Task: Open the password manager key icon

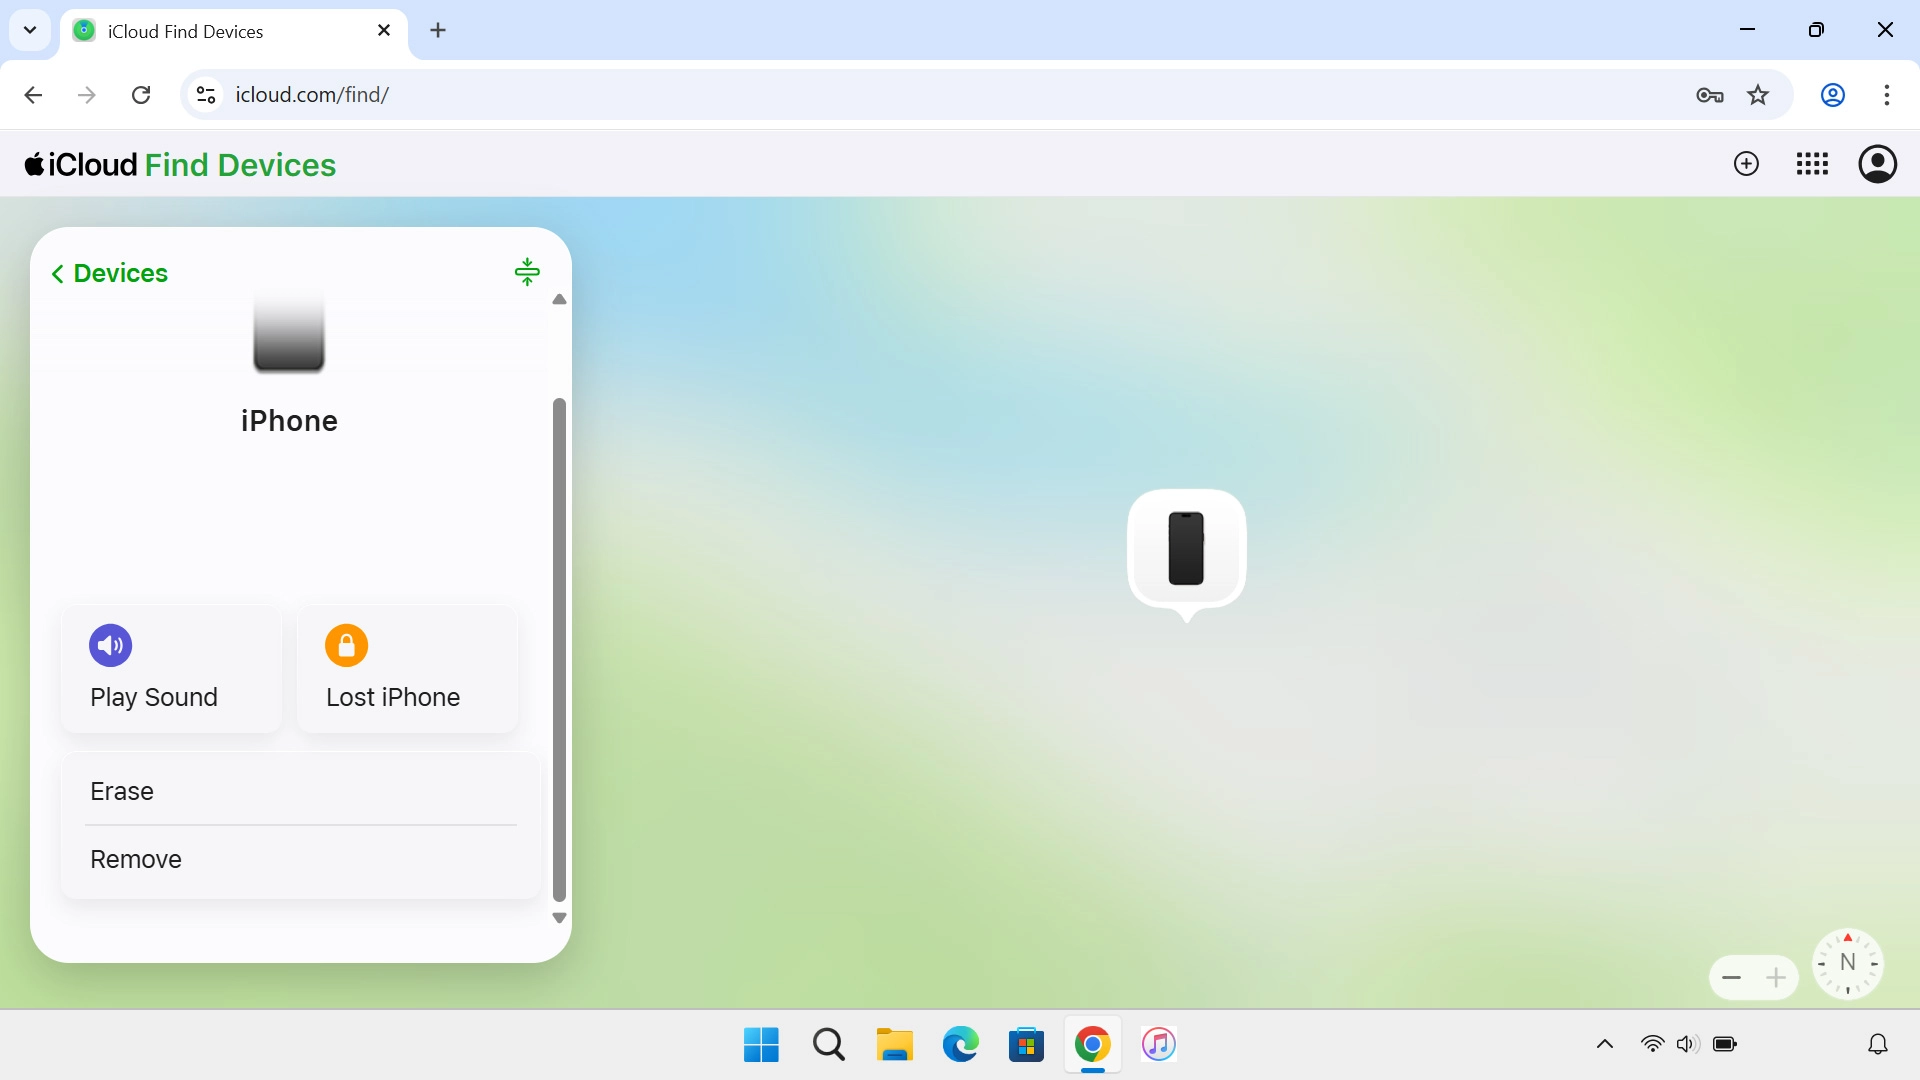Action: [x=1710, y=95]
